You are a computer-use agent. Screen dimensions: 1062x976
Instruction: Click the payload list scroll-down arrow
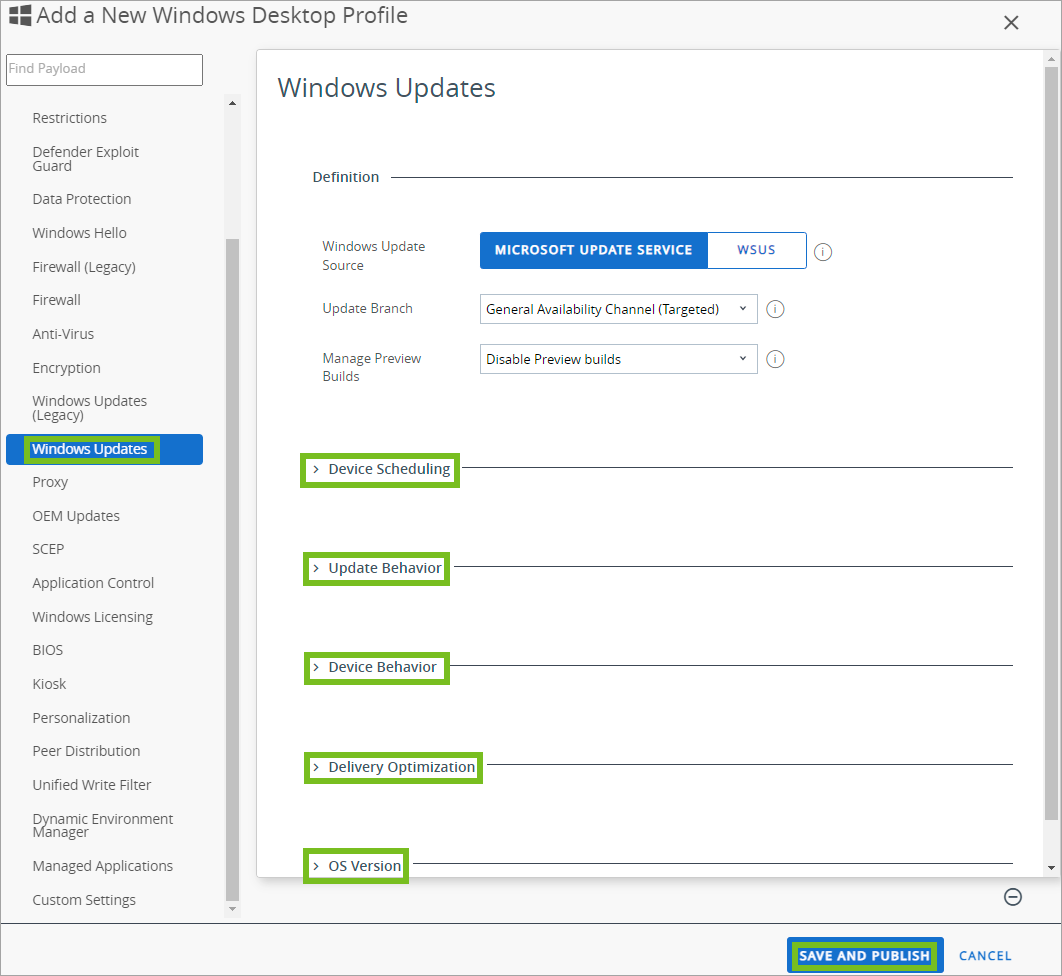(232, 909)
